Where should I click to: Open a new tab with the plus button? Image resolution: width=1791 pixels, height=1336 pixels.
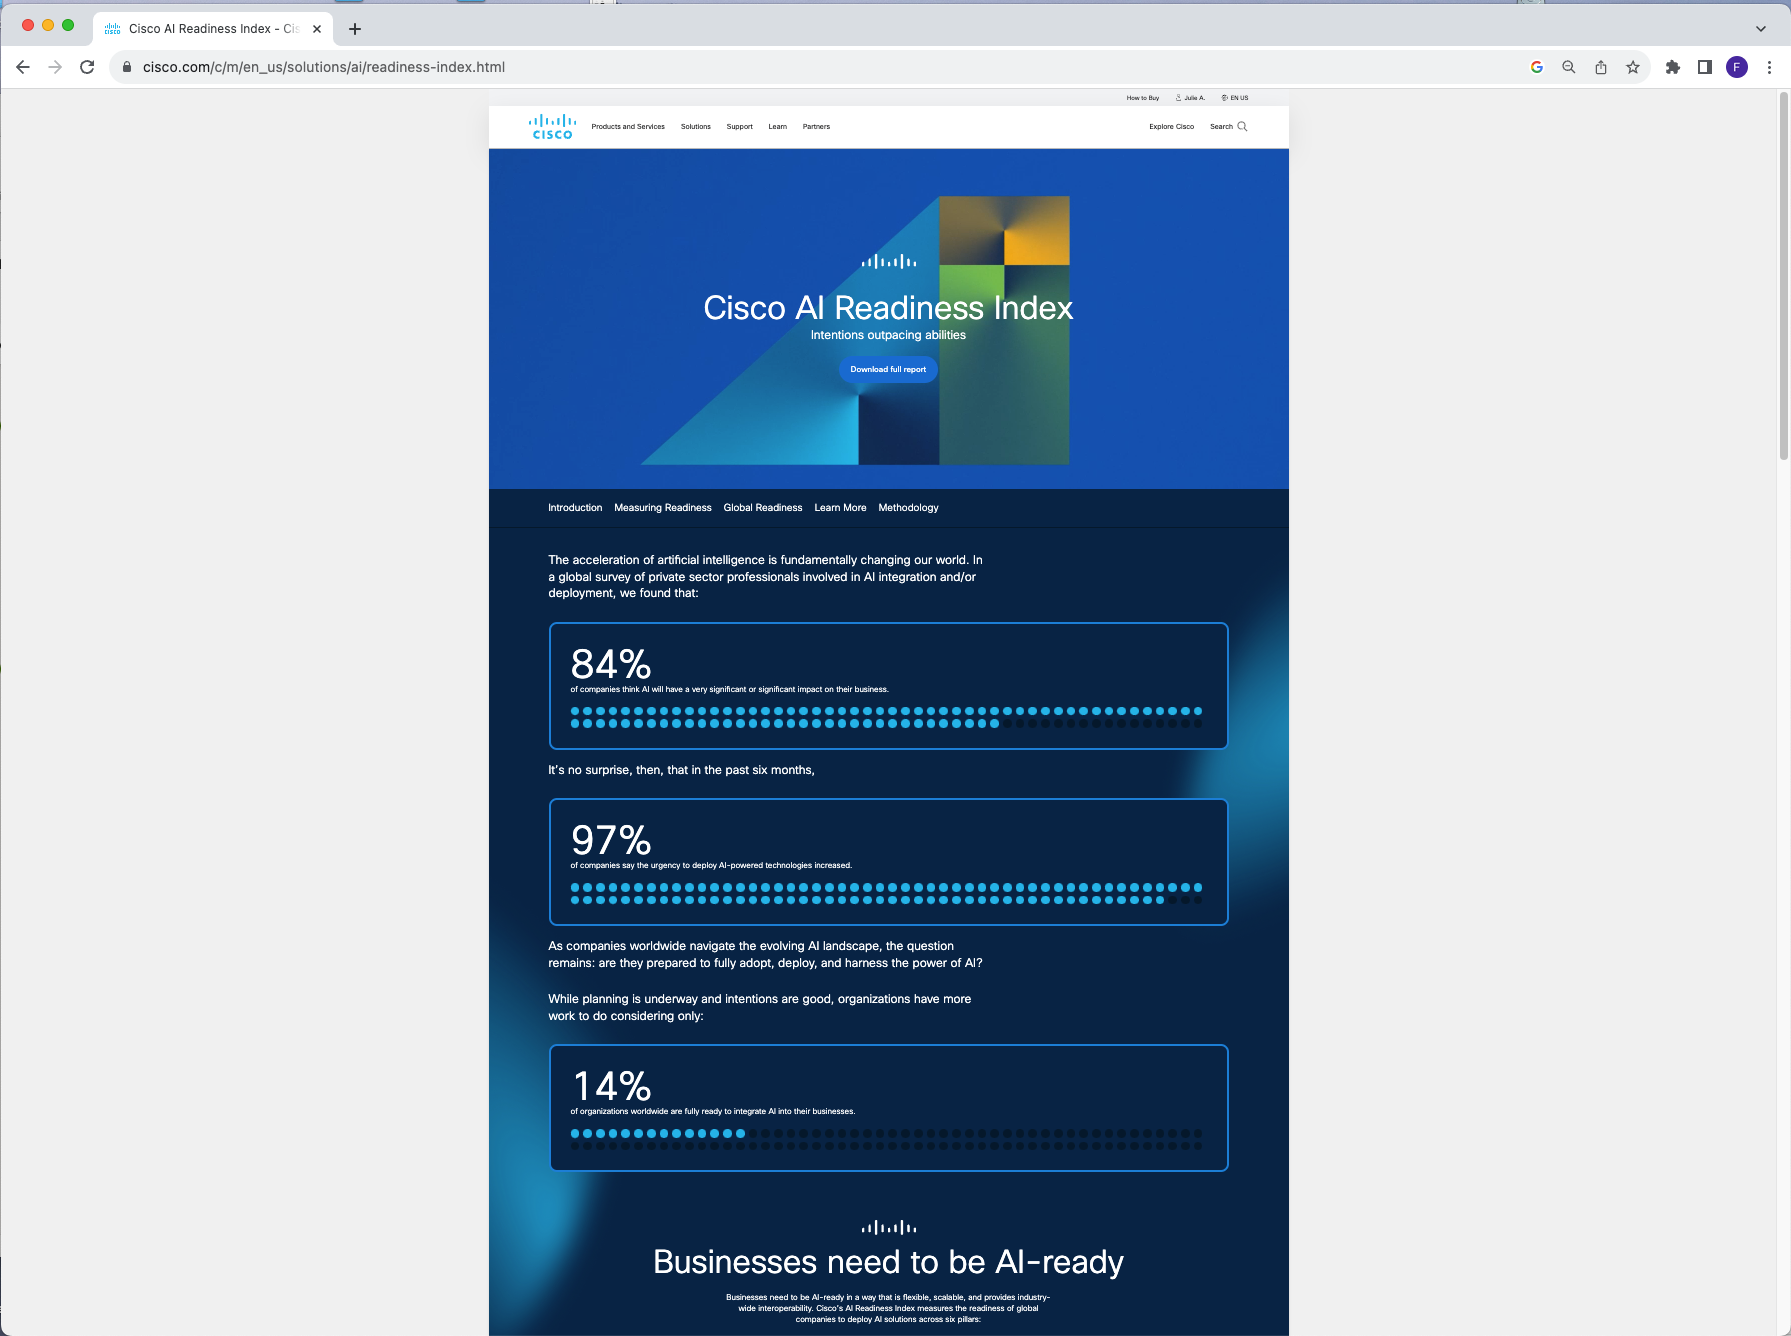click(355, 29)
